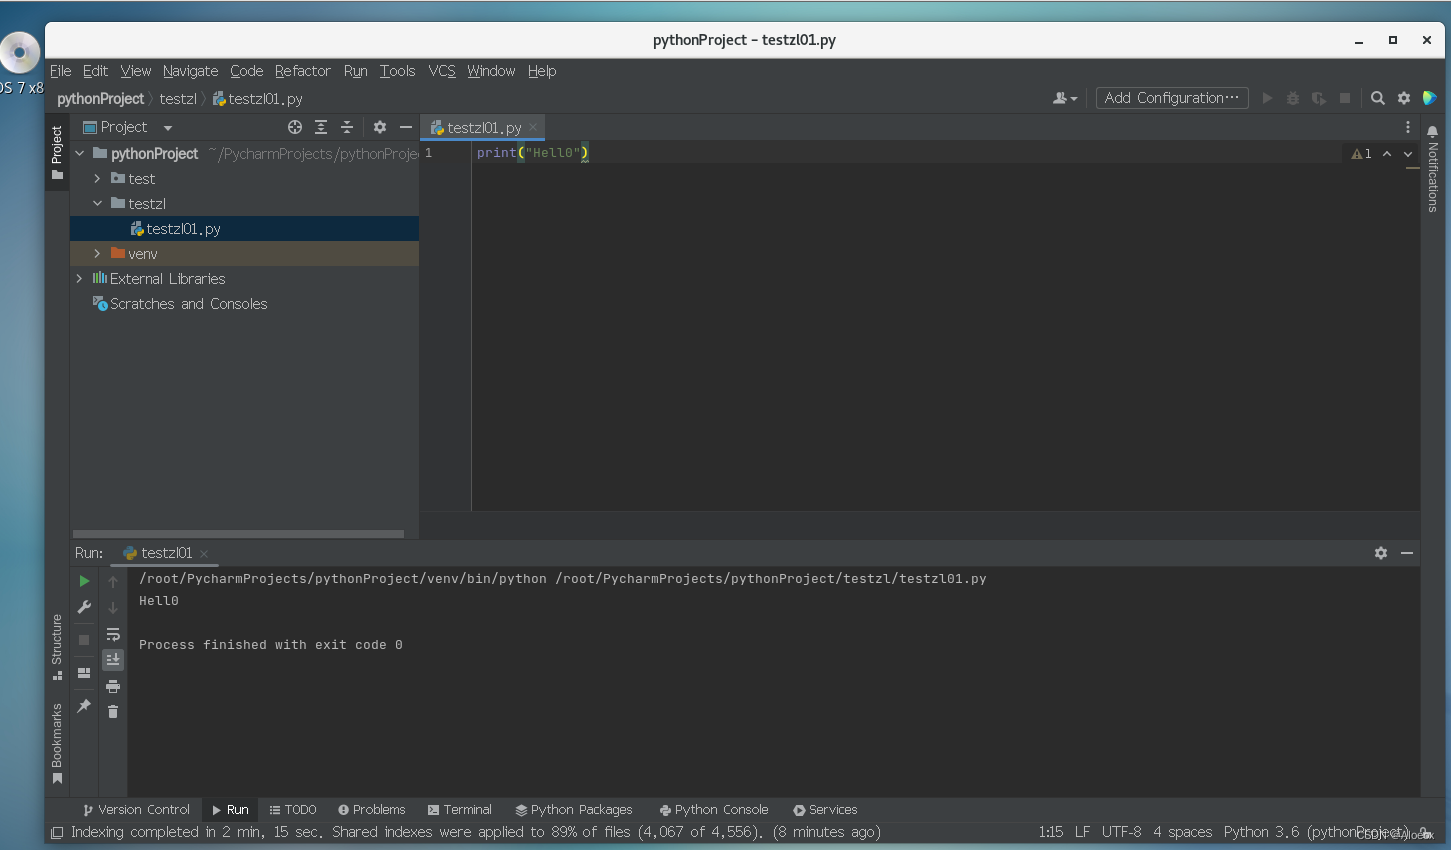This screenshot has width=1451, height=850.
Task: Select testzl01.py in project tree
Action: pos(244,229)
